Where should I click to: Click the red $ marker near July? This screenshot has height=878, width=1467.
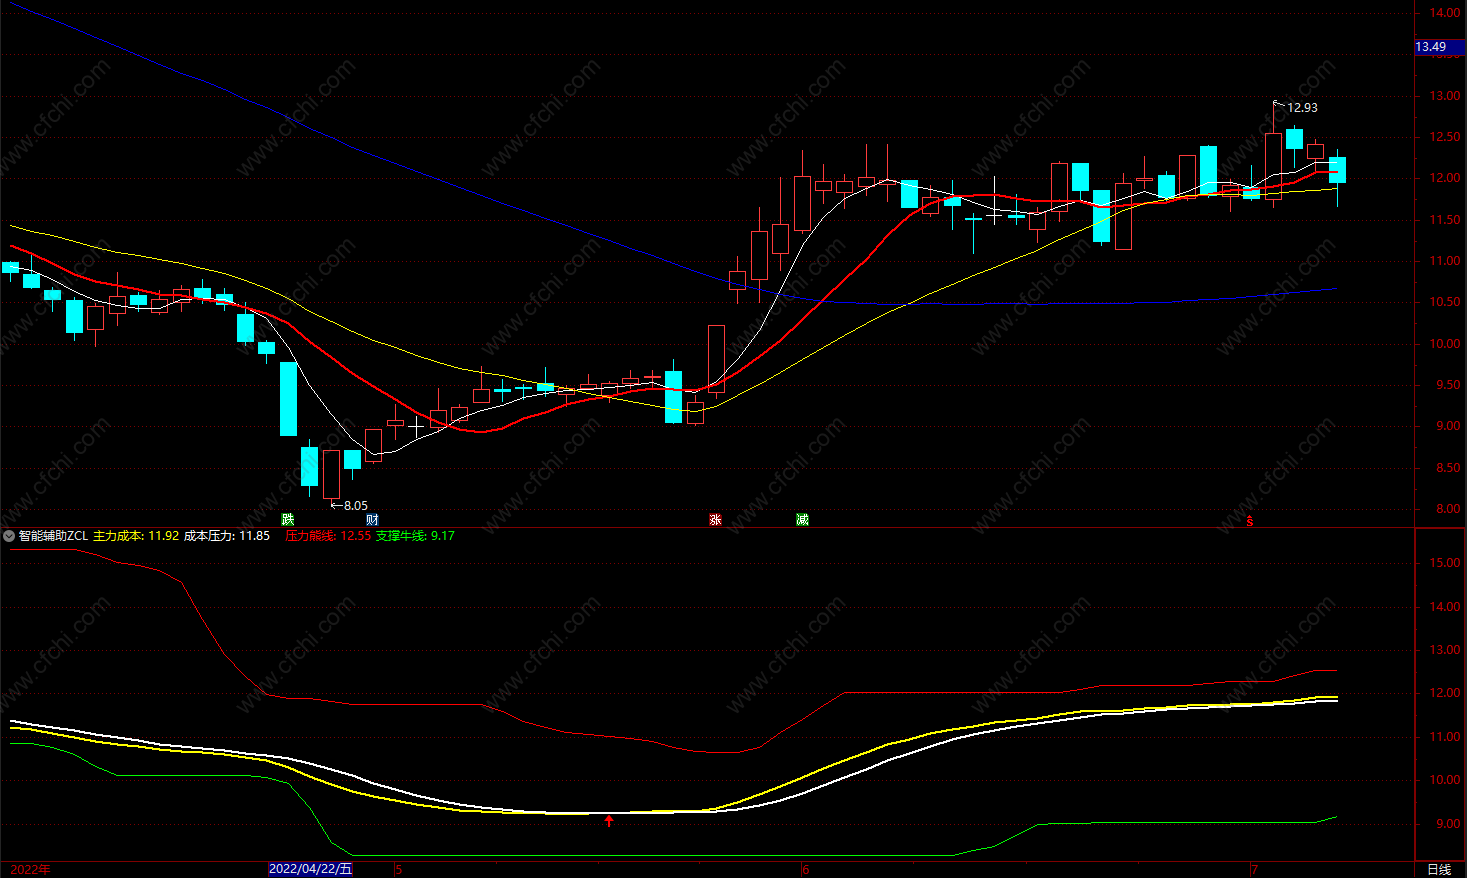1250,520
